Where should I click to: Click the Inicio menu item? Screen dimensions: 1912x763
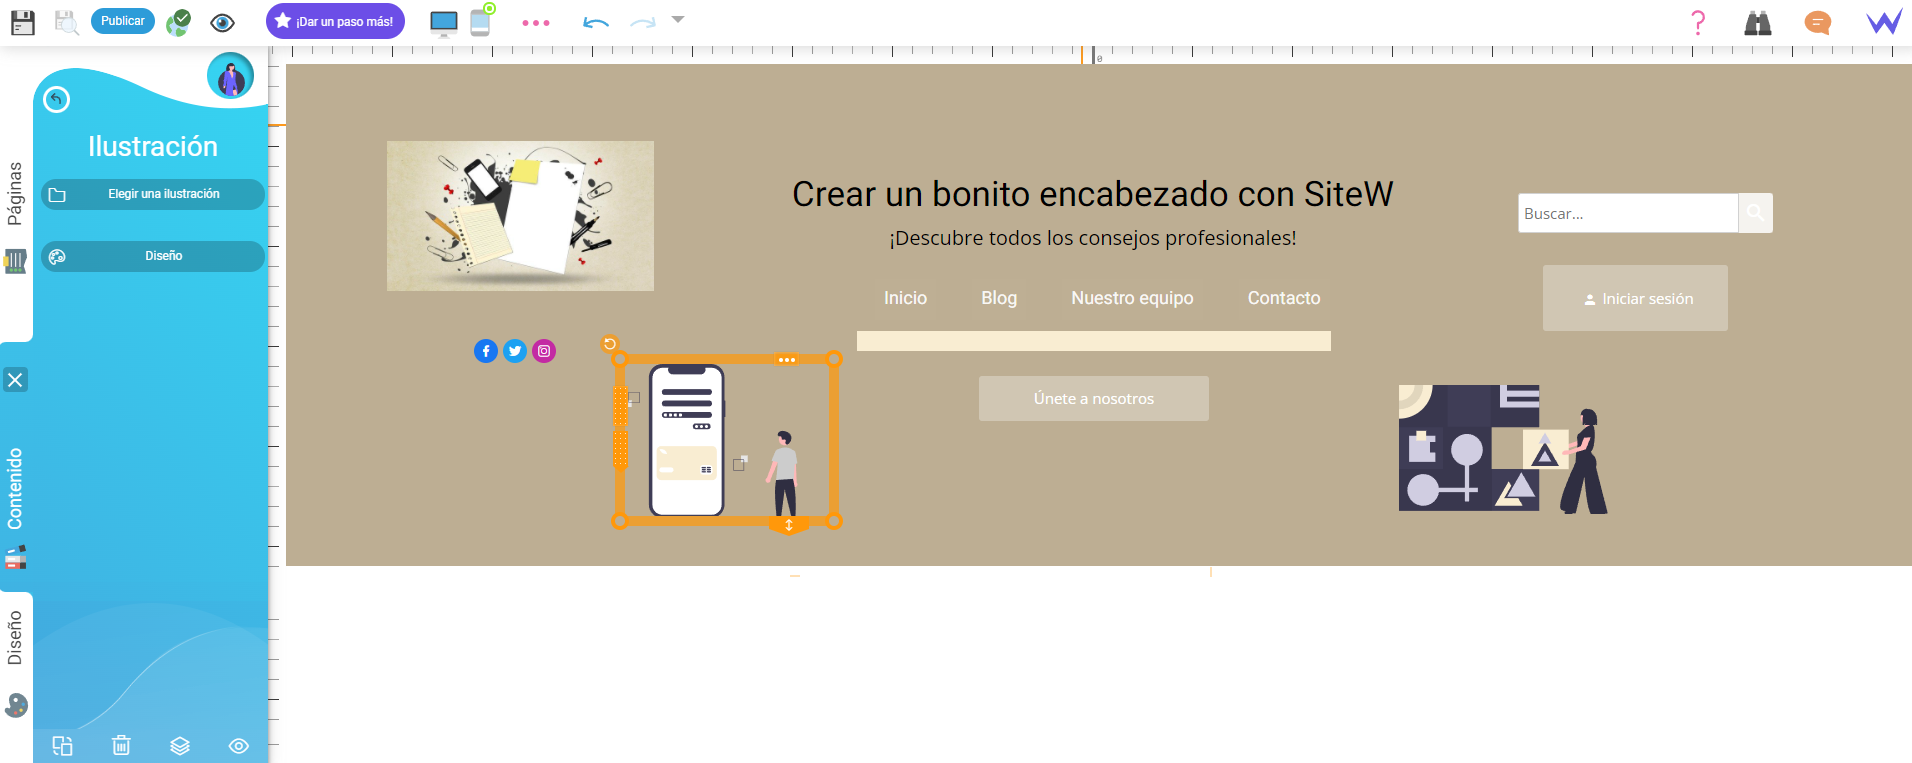tap(905, 298)
